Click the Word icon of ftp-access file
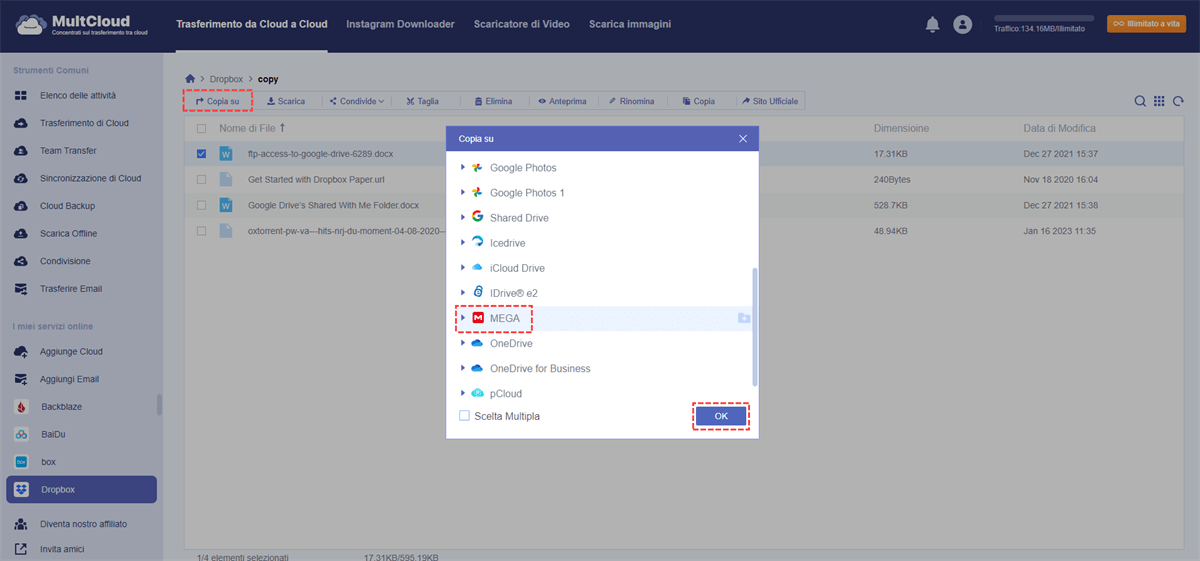This screenshot has width=1200, height=561. pyautogui.click(x=226, y=154)
